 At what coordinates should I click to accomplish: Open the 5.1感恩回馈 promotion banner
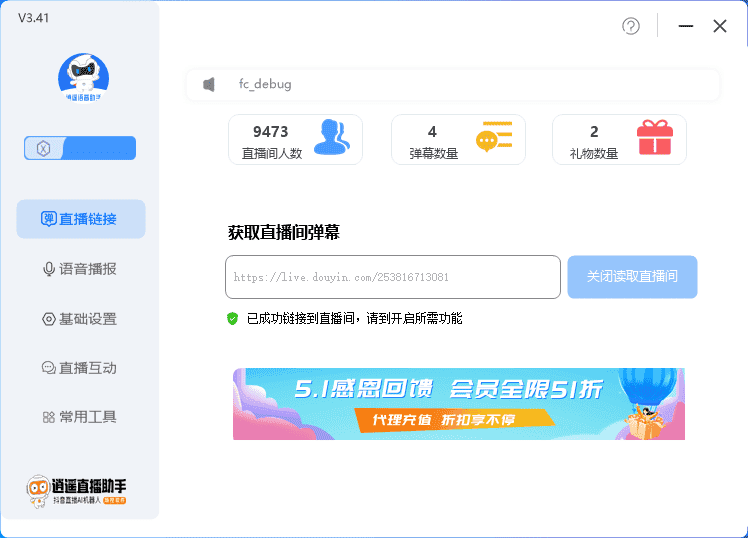click(x=459, y=404)
